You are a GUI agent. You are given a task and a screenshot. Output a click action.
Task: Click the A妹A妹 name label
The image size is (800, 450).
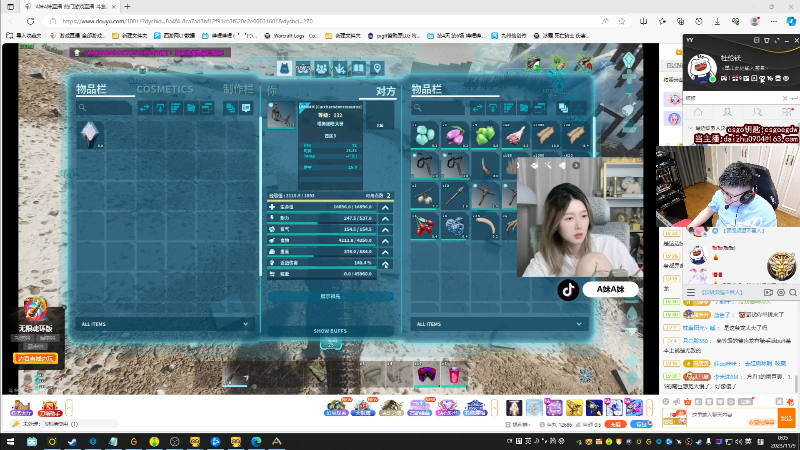tap(610, 289)
